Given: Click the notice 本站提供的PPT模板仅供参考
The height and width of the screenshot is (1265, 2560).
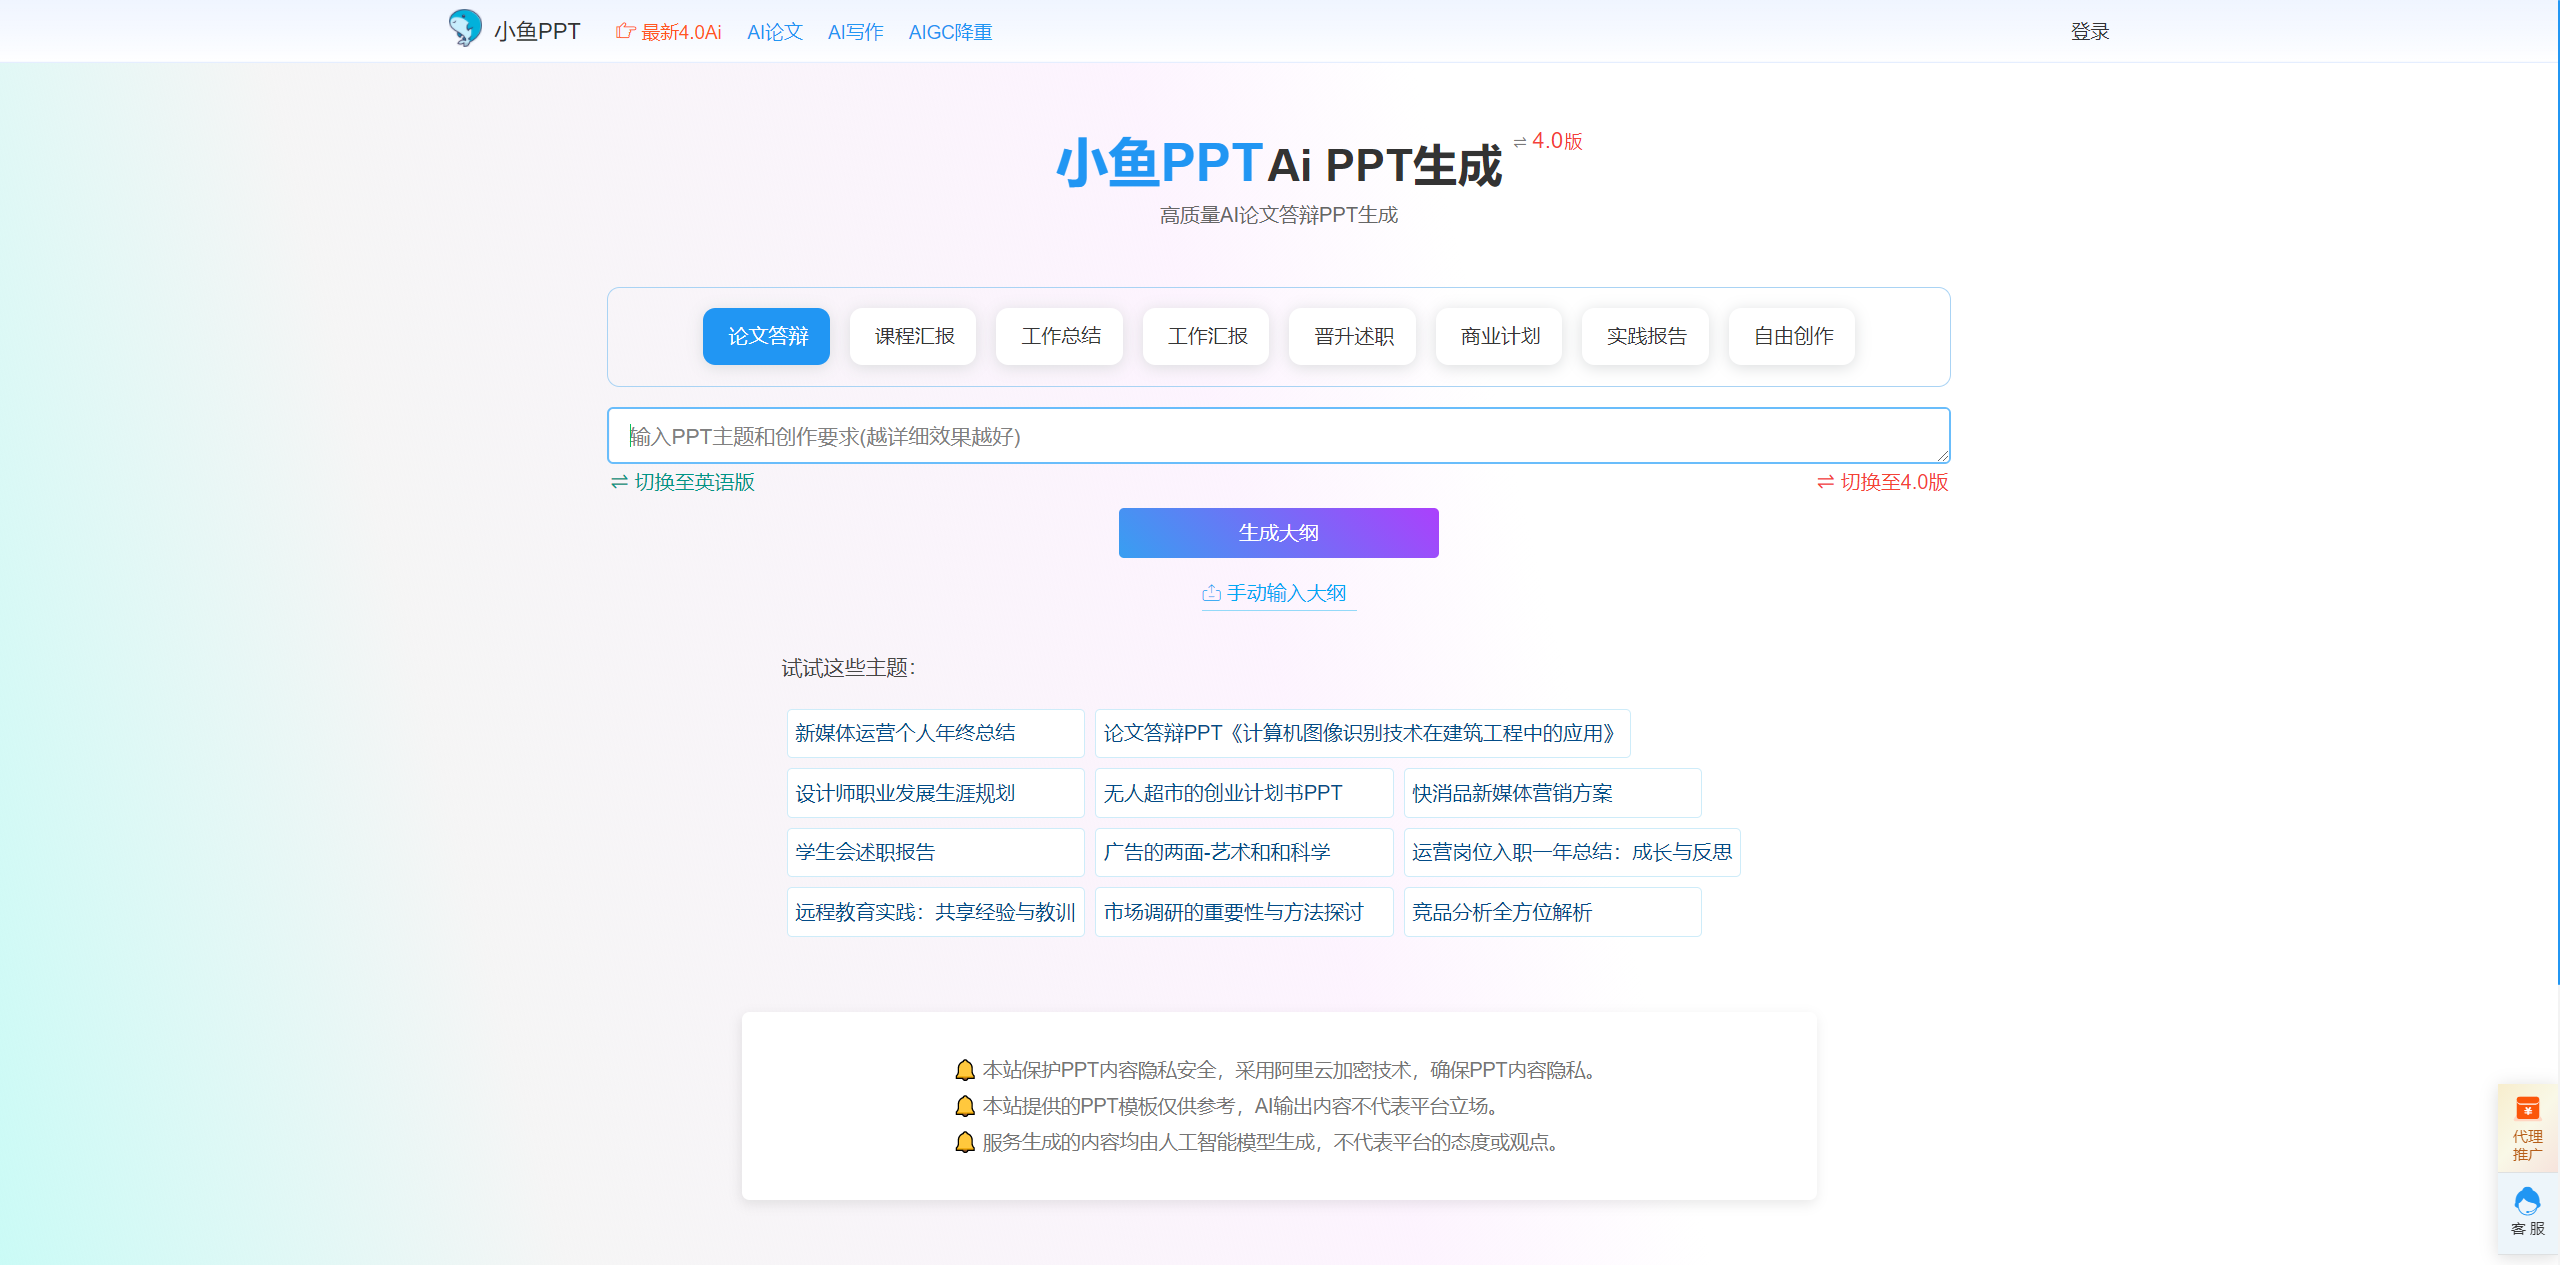Looking at the screenshot, I should coord(1229,1106).
